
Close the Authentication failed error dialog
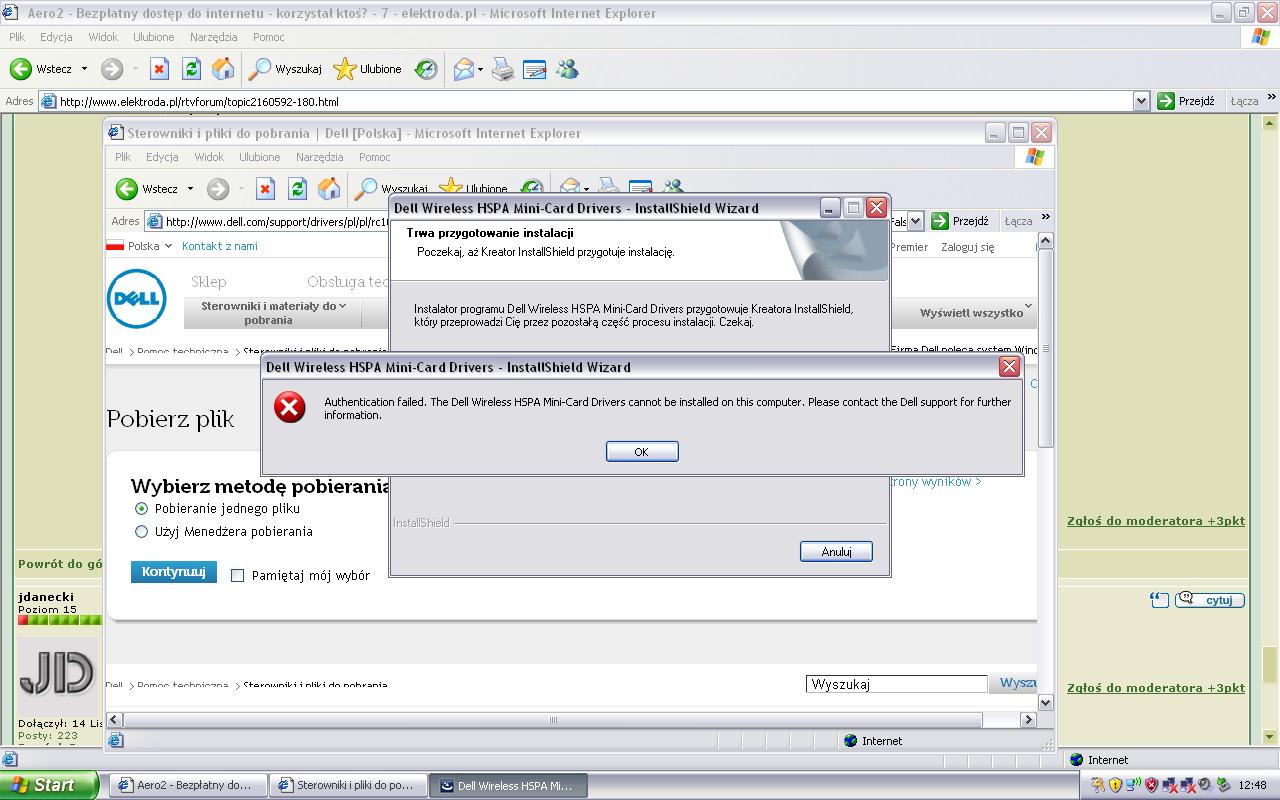1009,367
